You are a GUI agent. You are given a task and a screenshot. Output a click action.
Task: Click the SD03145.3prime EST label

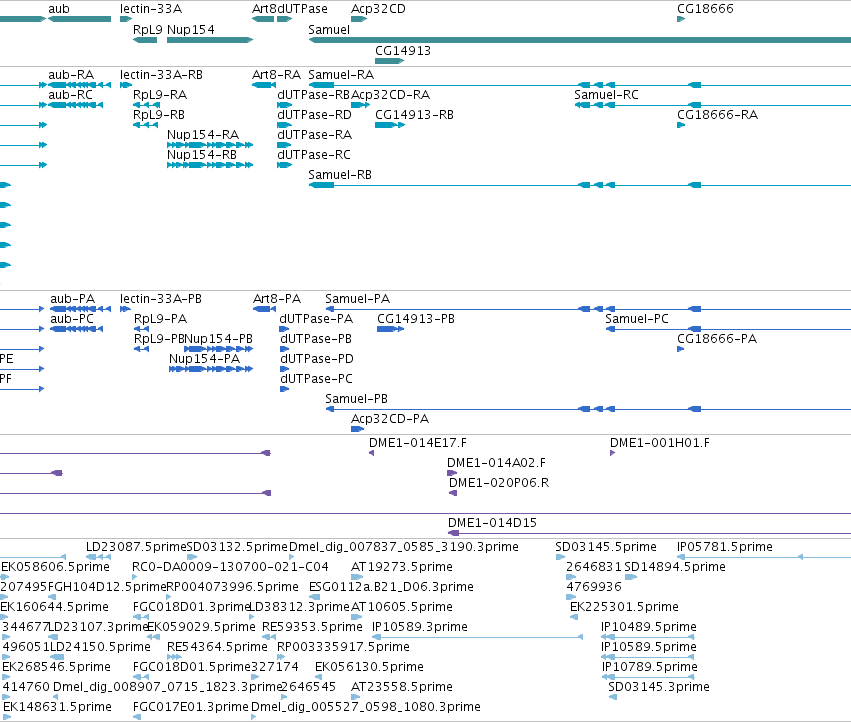(x=659, y=687)
